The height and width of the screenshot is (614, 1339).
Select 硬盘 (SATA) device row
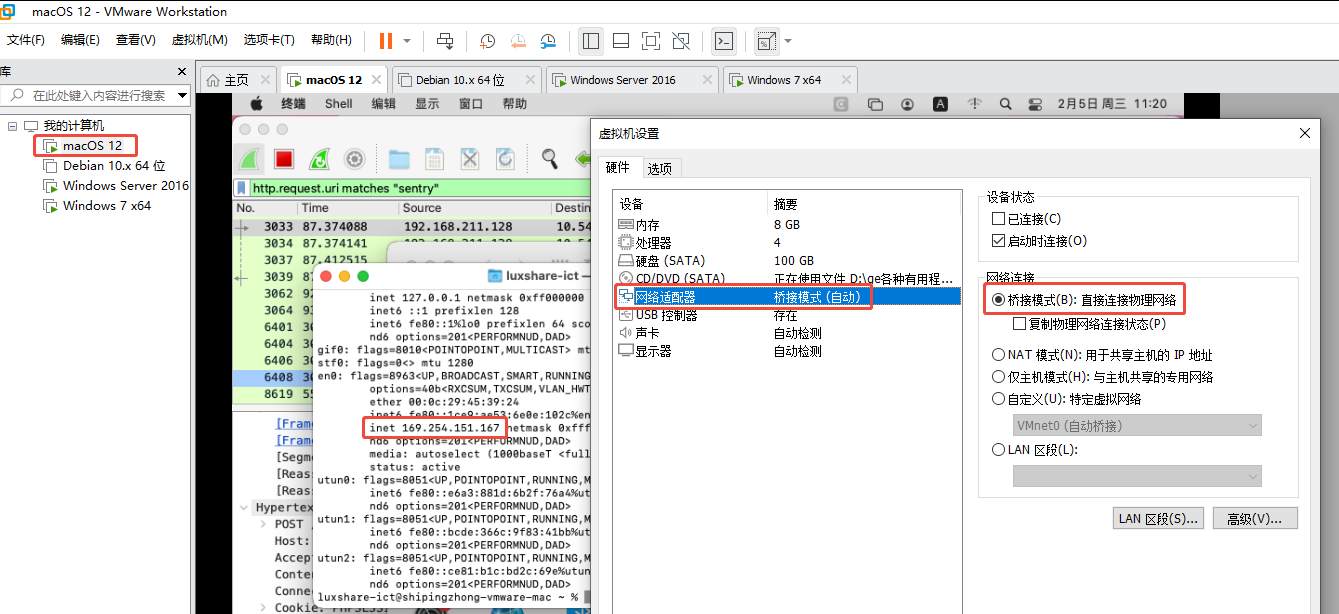(787, 261)
